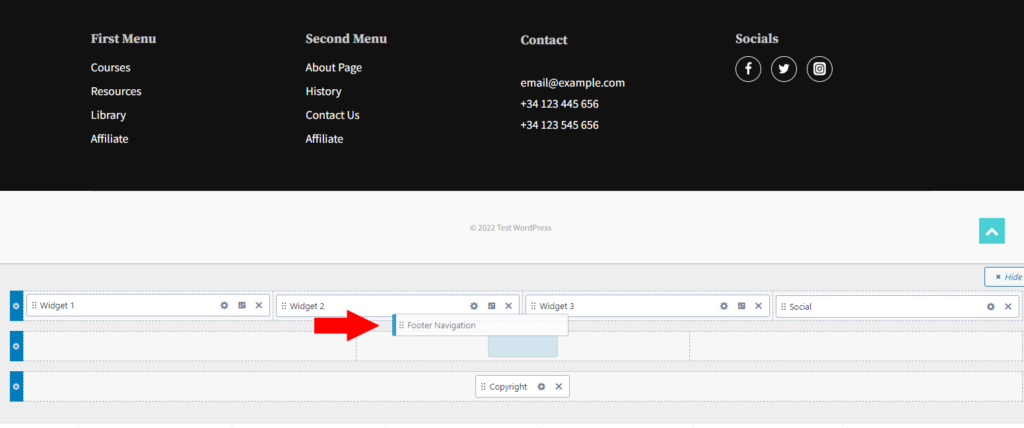Remove Copyright item with its X

tap(558, 386)
